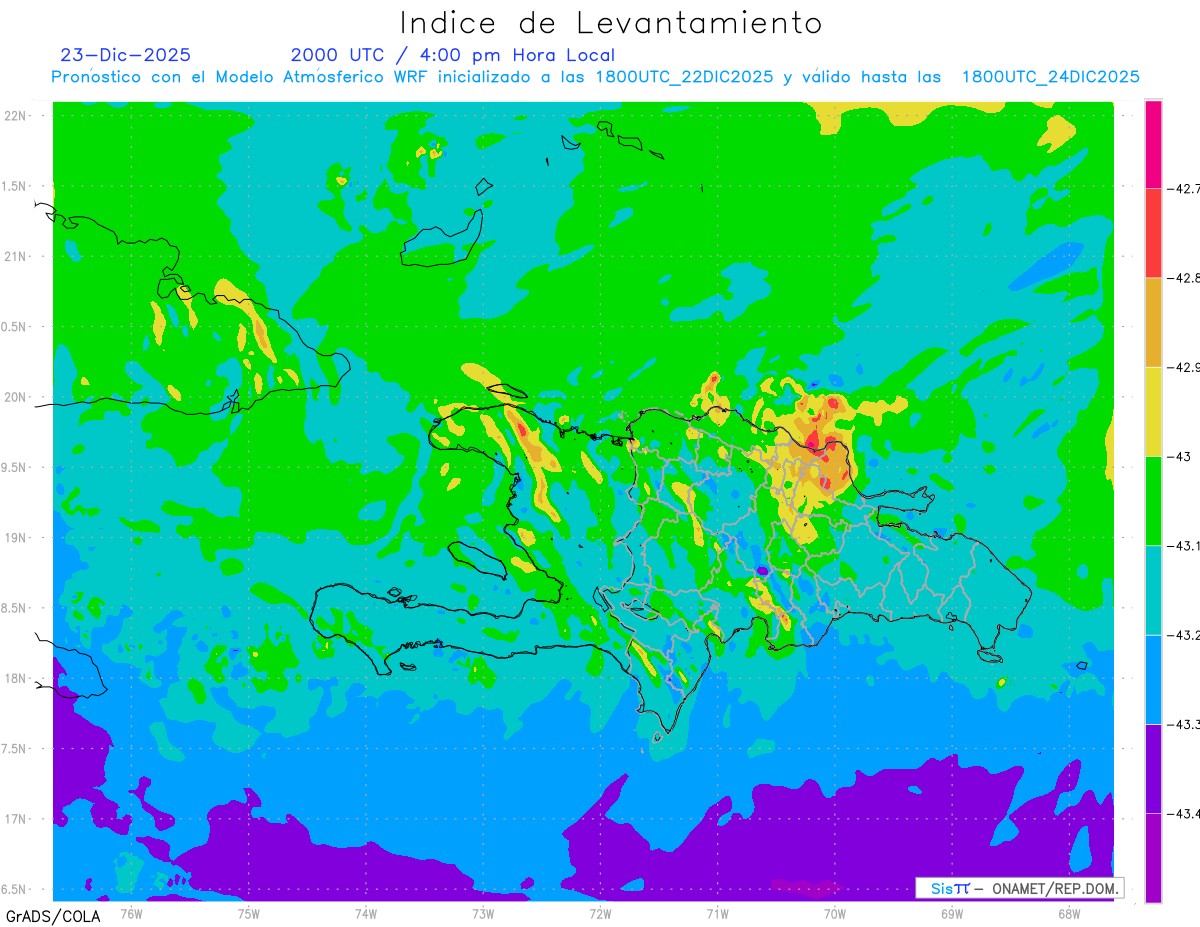
Task: Click the latitude label "21N"
Action: [x=16, y=256]
